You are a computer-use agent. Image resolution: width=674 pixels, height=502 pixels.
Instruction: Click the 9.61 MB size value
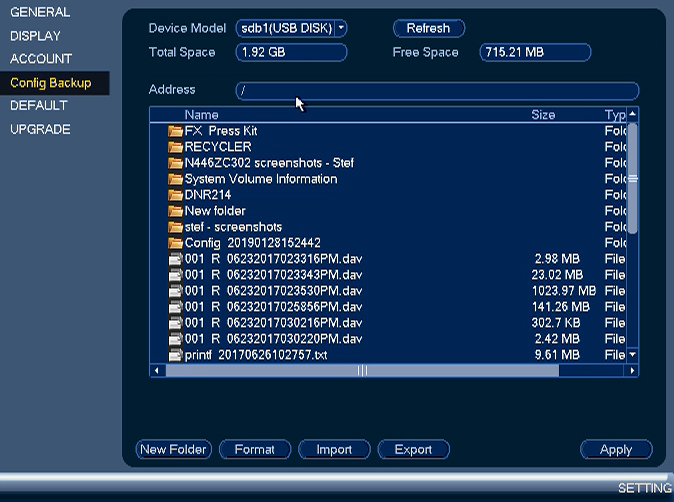[x=558, y=355]
